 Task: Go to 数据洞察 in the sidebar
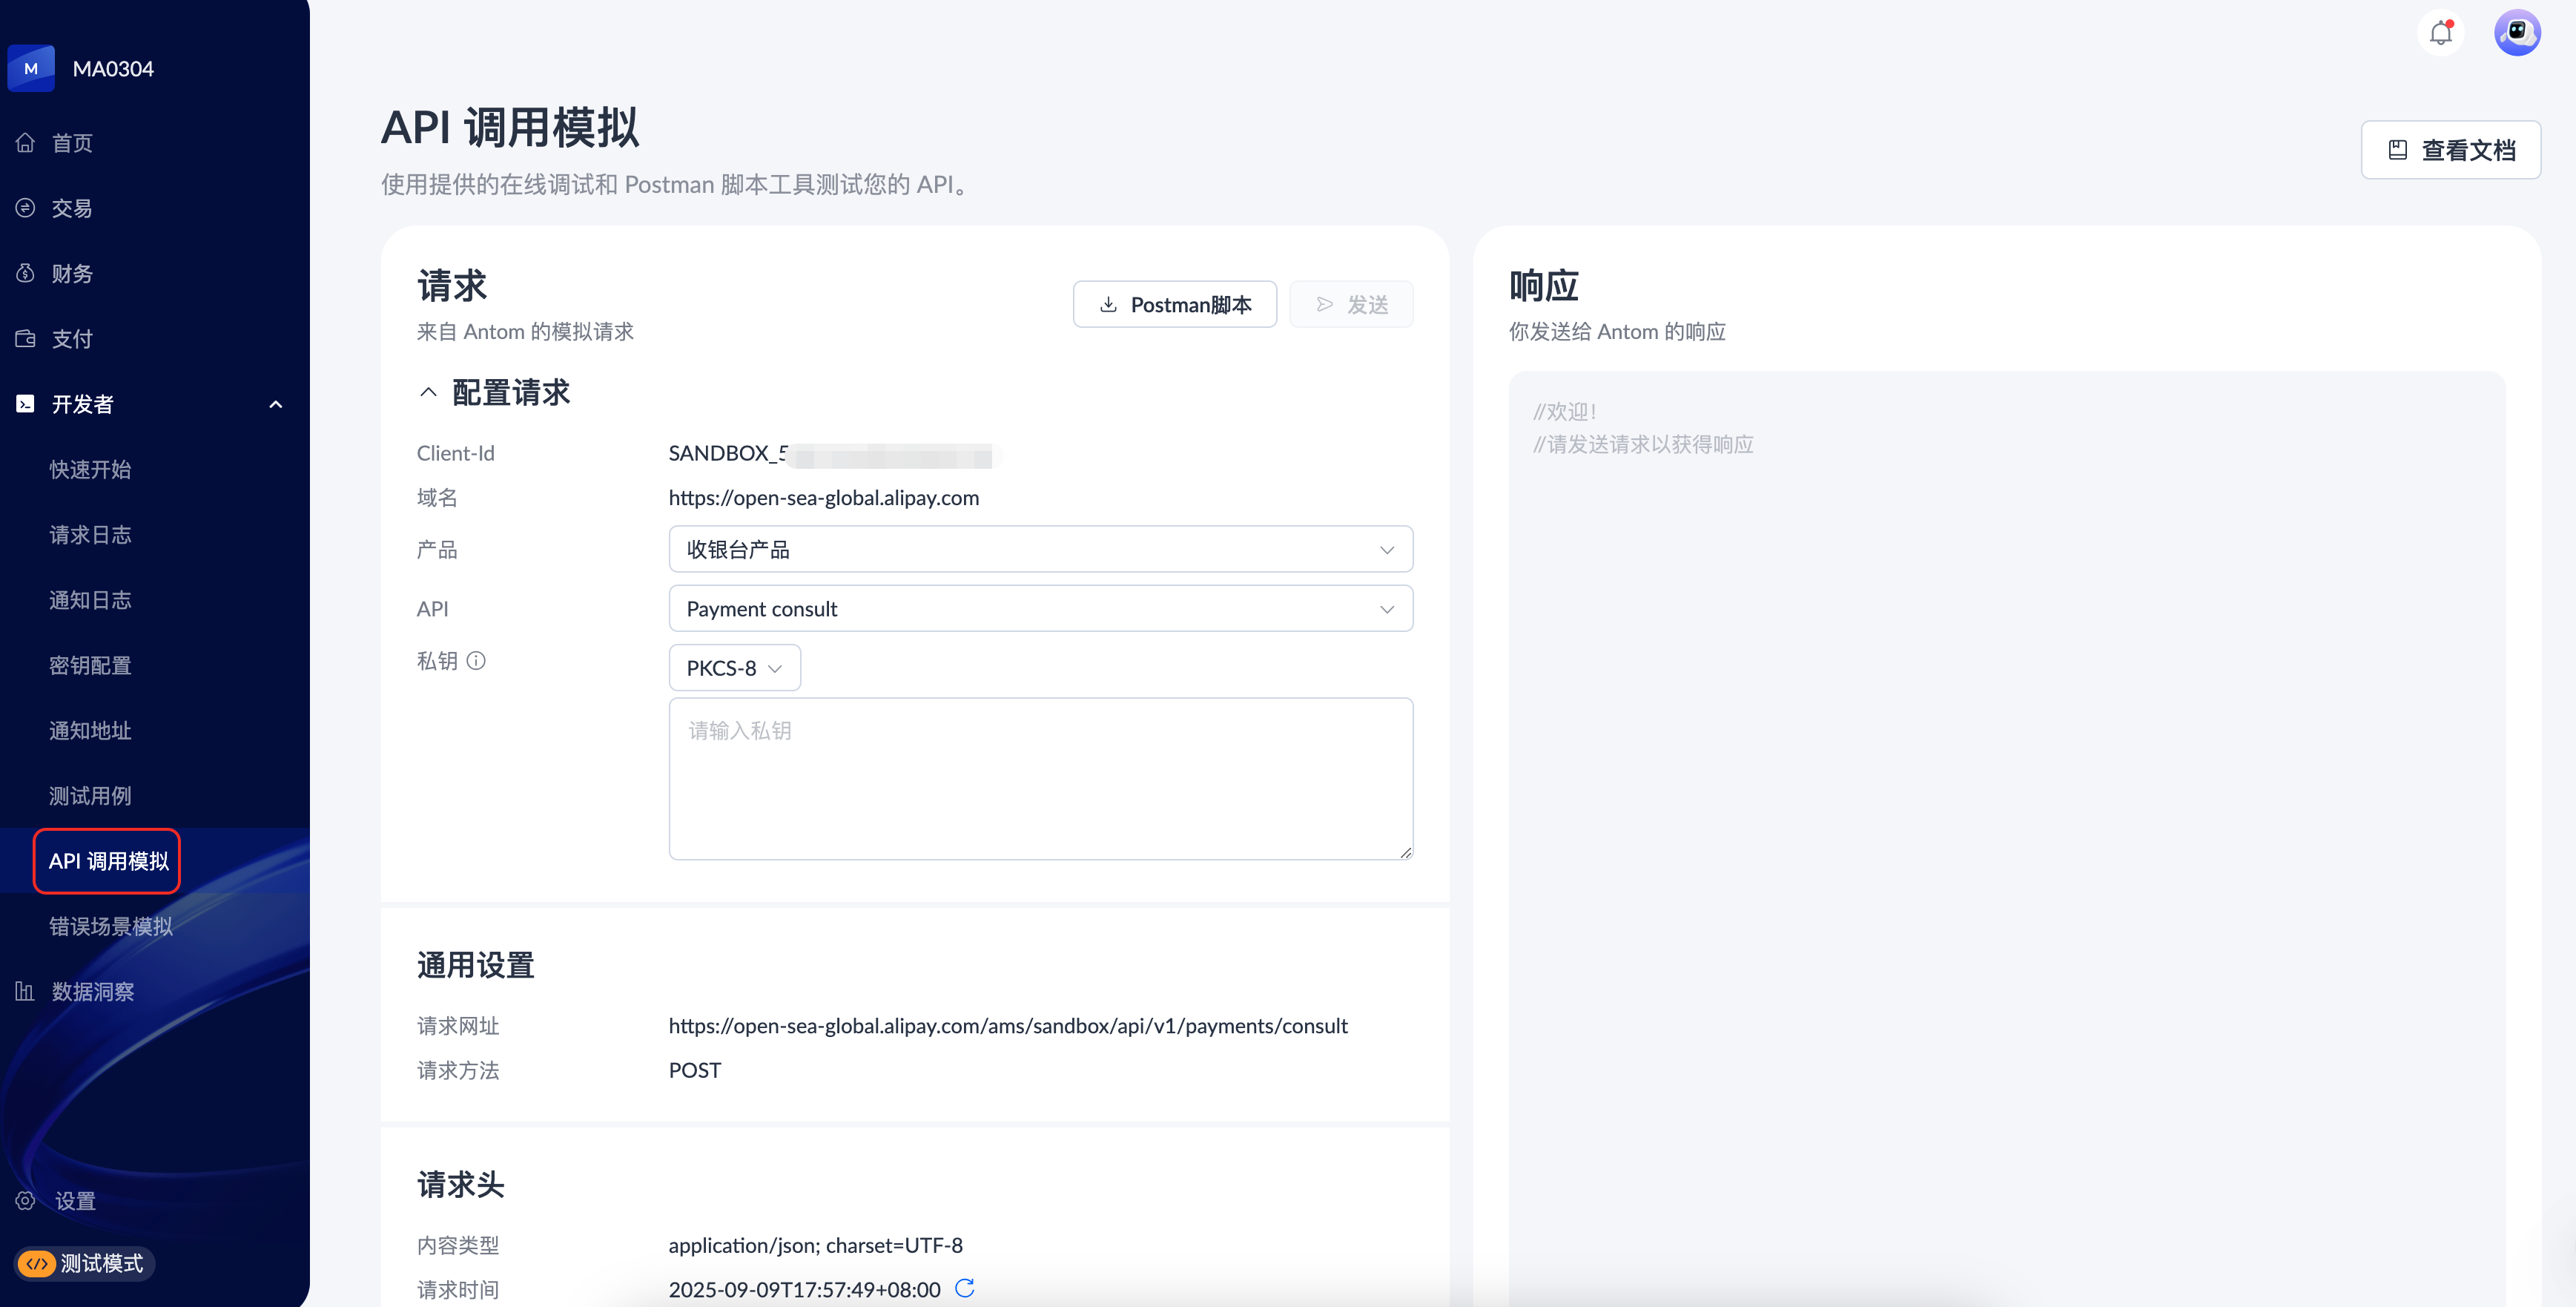[92, 991]
